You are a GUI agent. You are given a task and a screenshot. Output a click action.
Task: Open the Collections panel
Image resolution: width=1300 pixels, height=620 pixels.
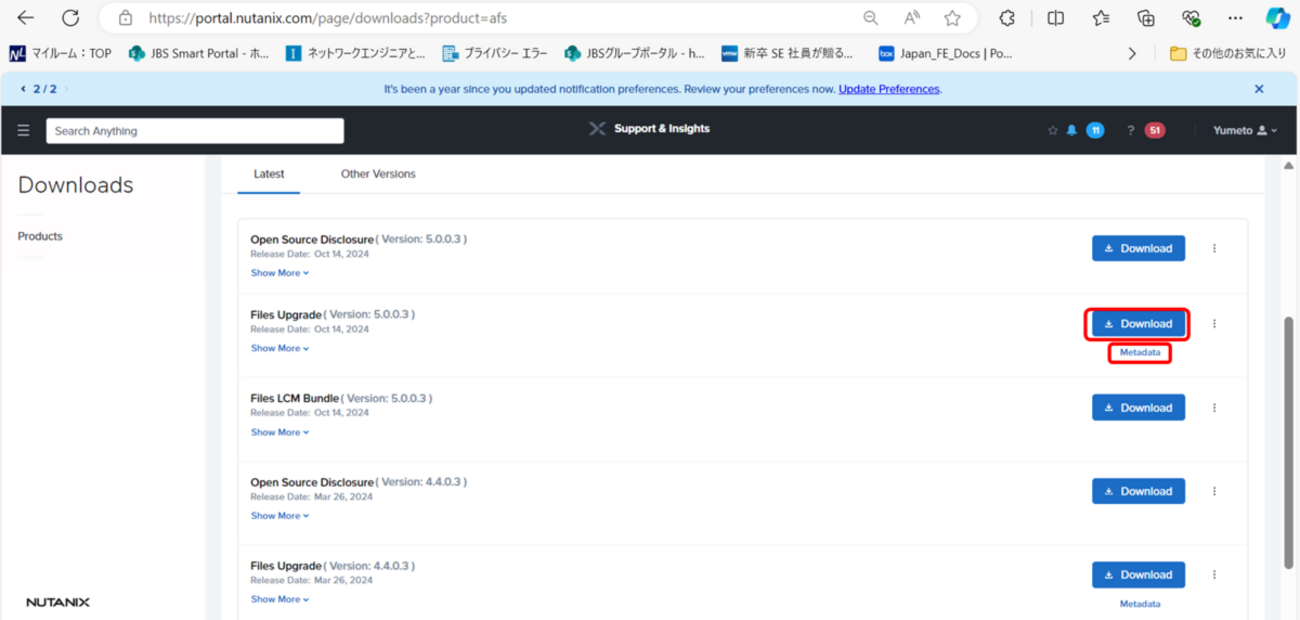[1146, 18]
